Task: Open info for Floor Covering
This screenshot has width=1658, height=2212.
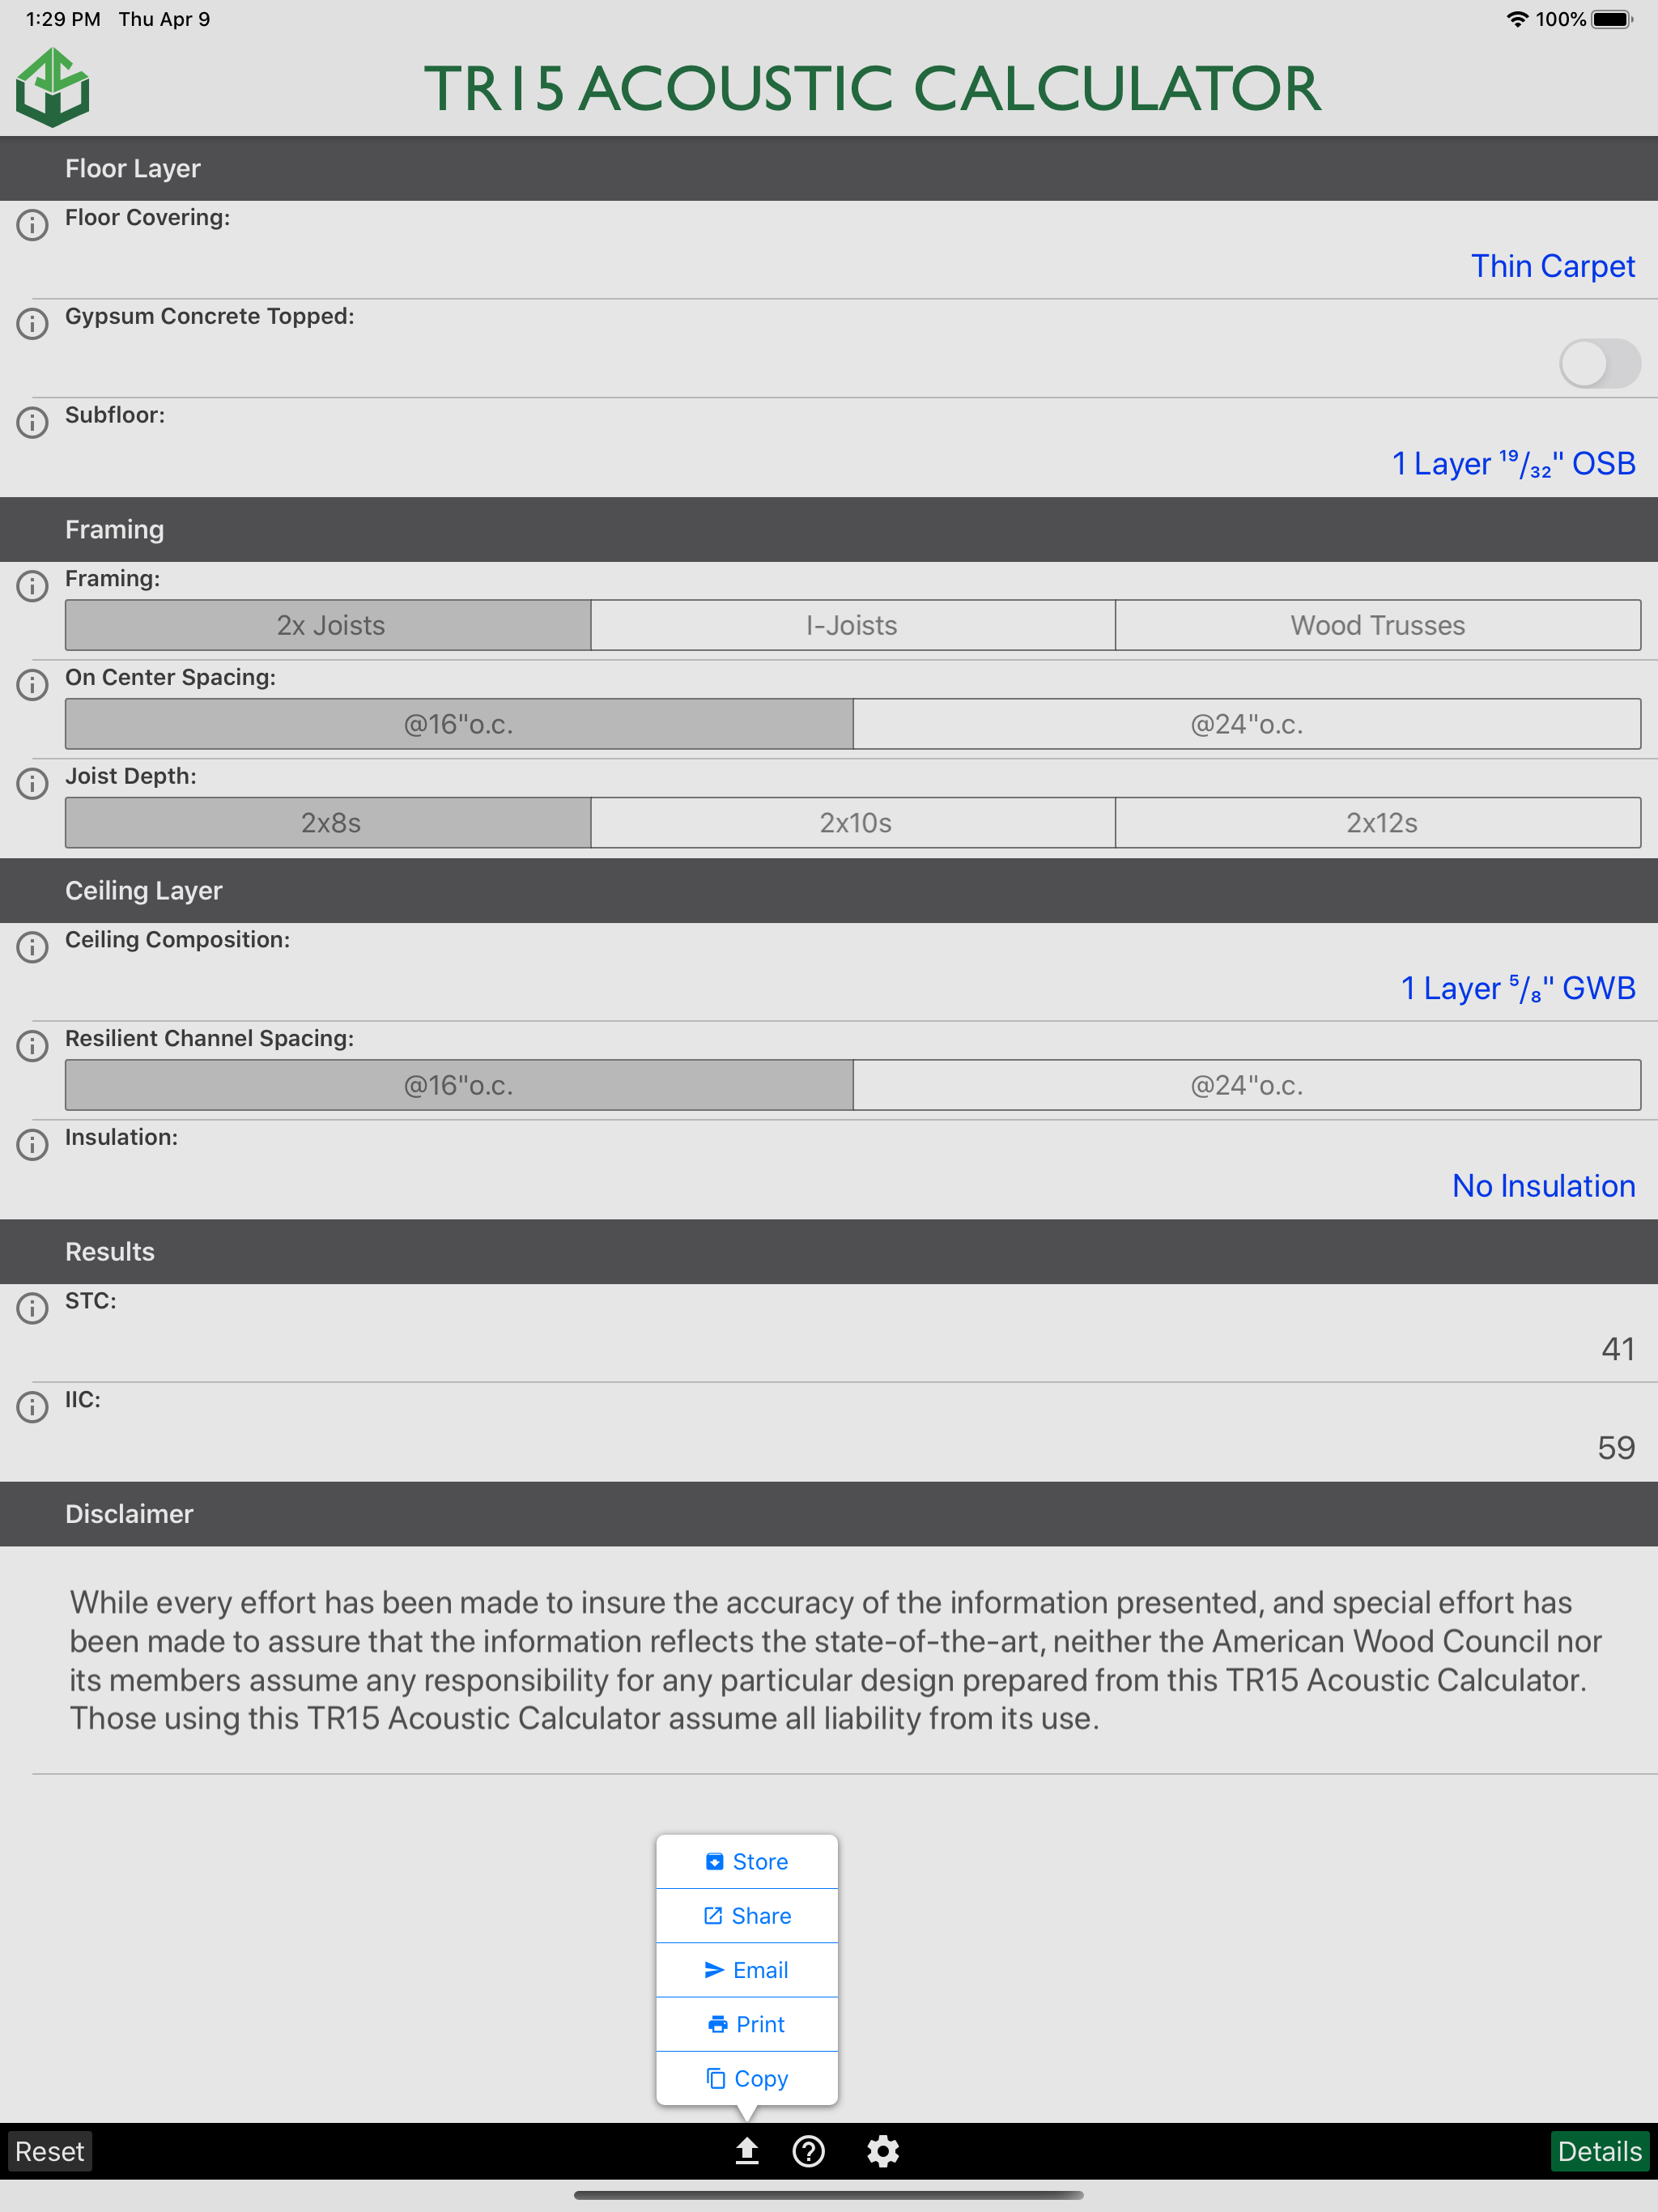Action: (32, 225)
